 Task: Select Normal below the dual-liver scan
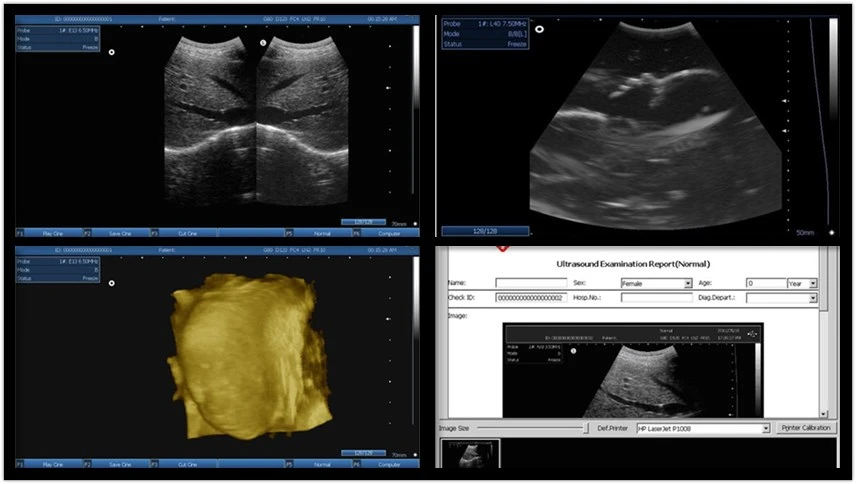click(x=321, y=233)
